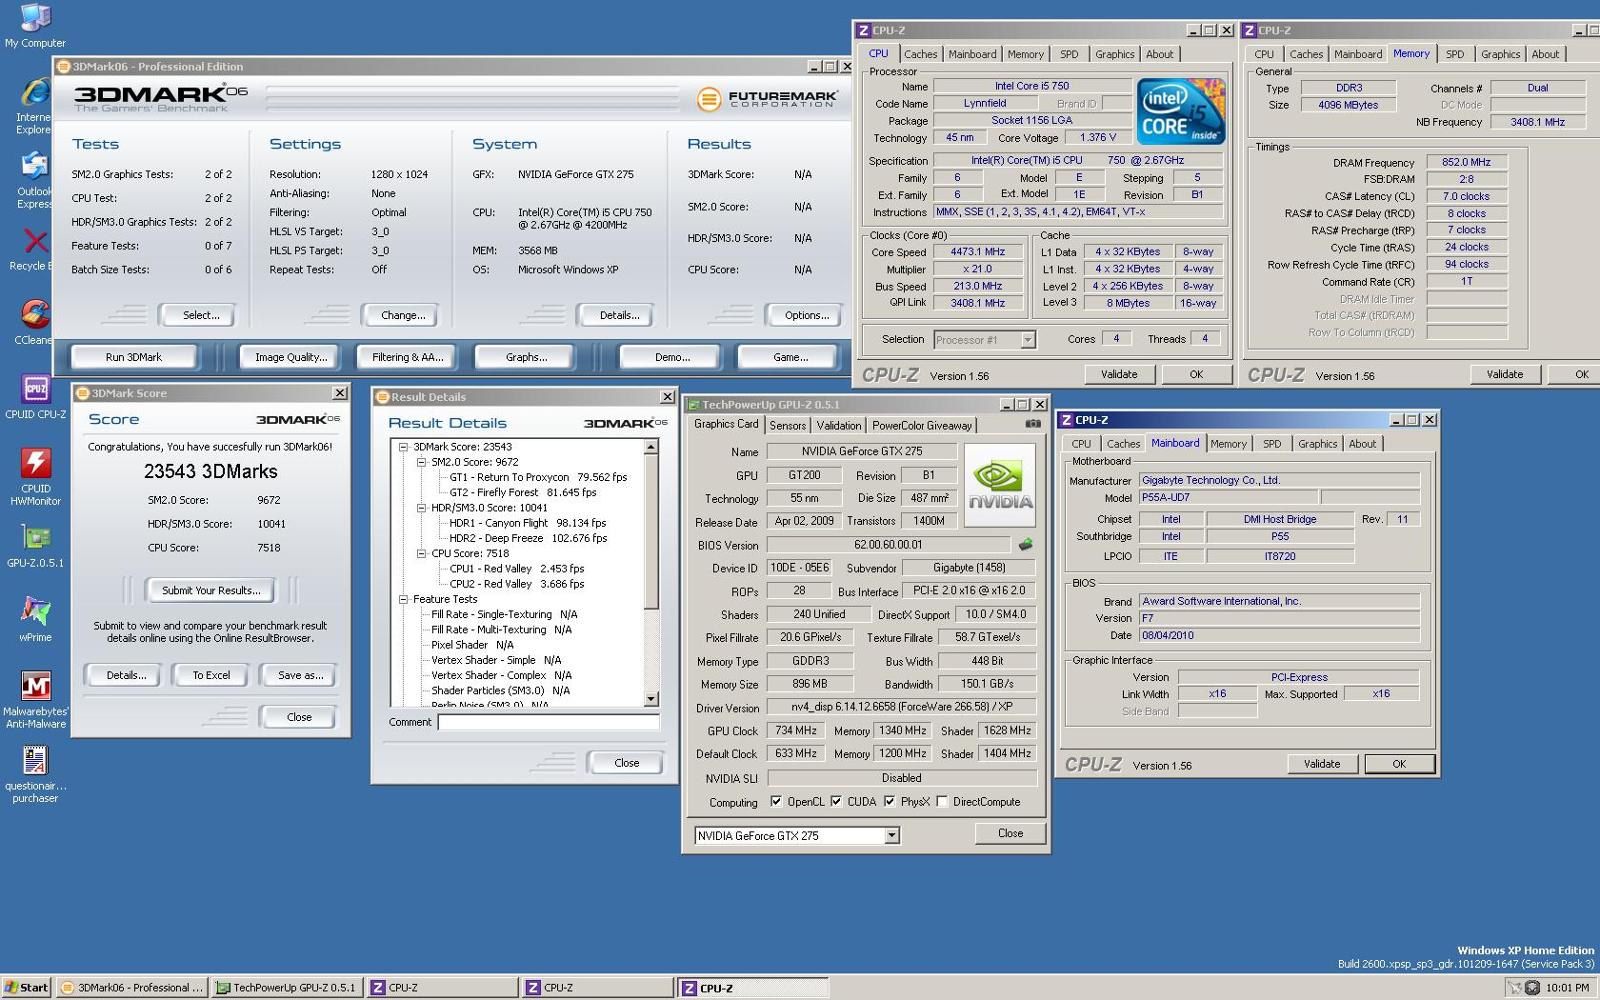1600x1000 pixels.
Task: Click the BIOS save icon in GPU-Z
Action: click(x=1025, y=545)
